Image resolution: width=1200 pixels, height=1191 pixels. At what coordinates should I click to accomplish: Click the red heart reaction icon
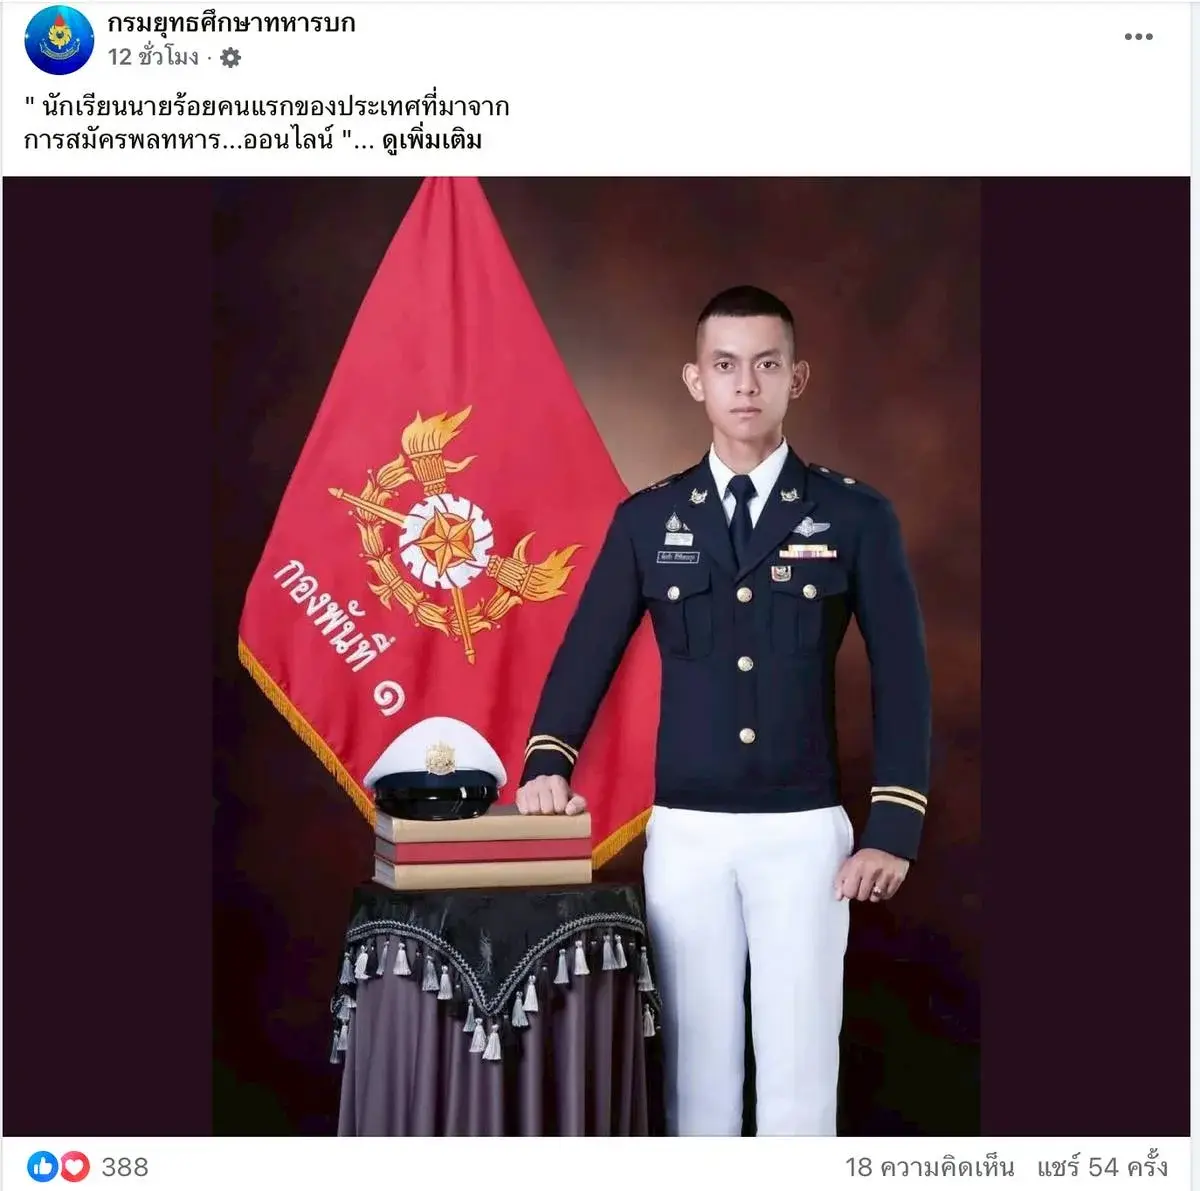click(x=74, y=1166)
